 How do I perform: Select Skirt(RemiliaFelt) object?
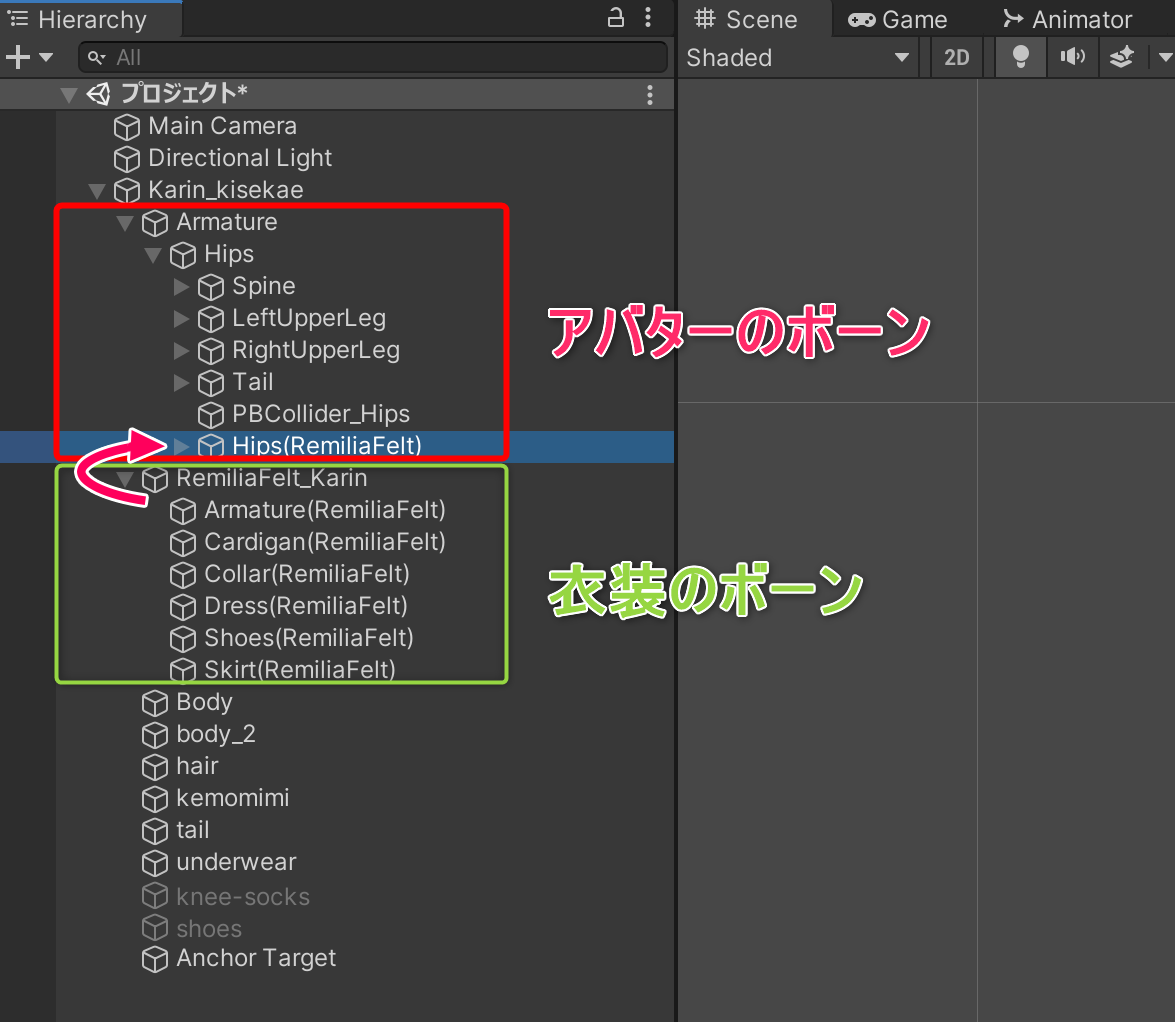300,670
